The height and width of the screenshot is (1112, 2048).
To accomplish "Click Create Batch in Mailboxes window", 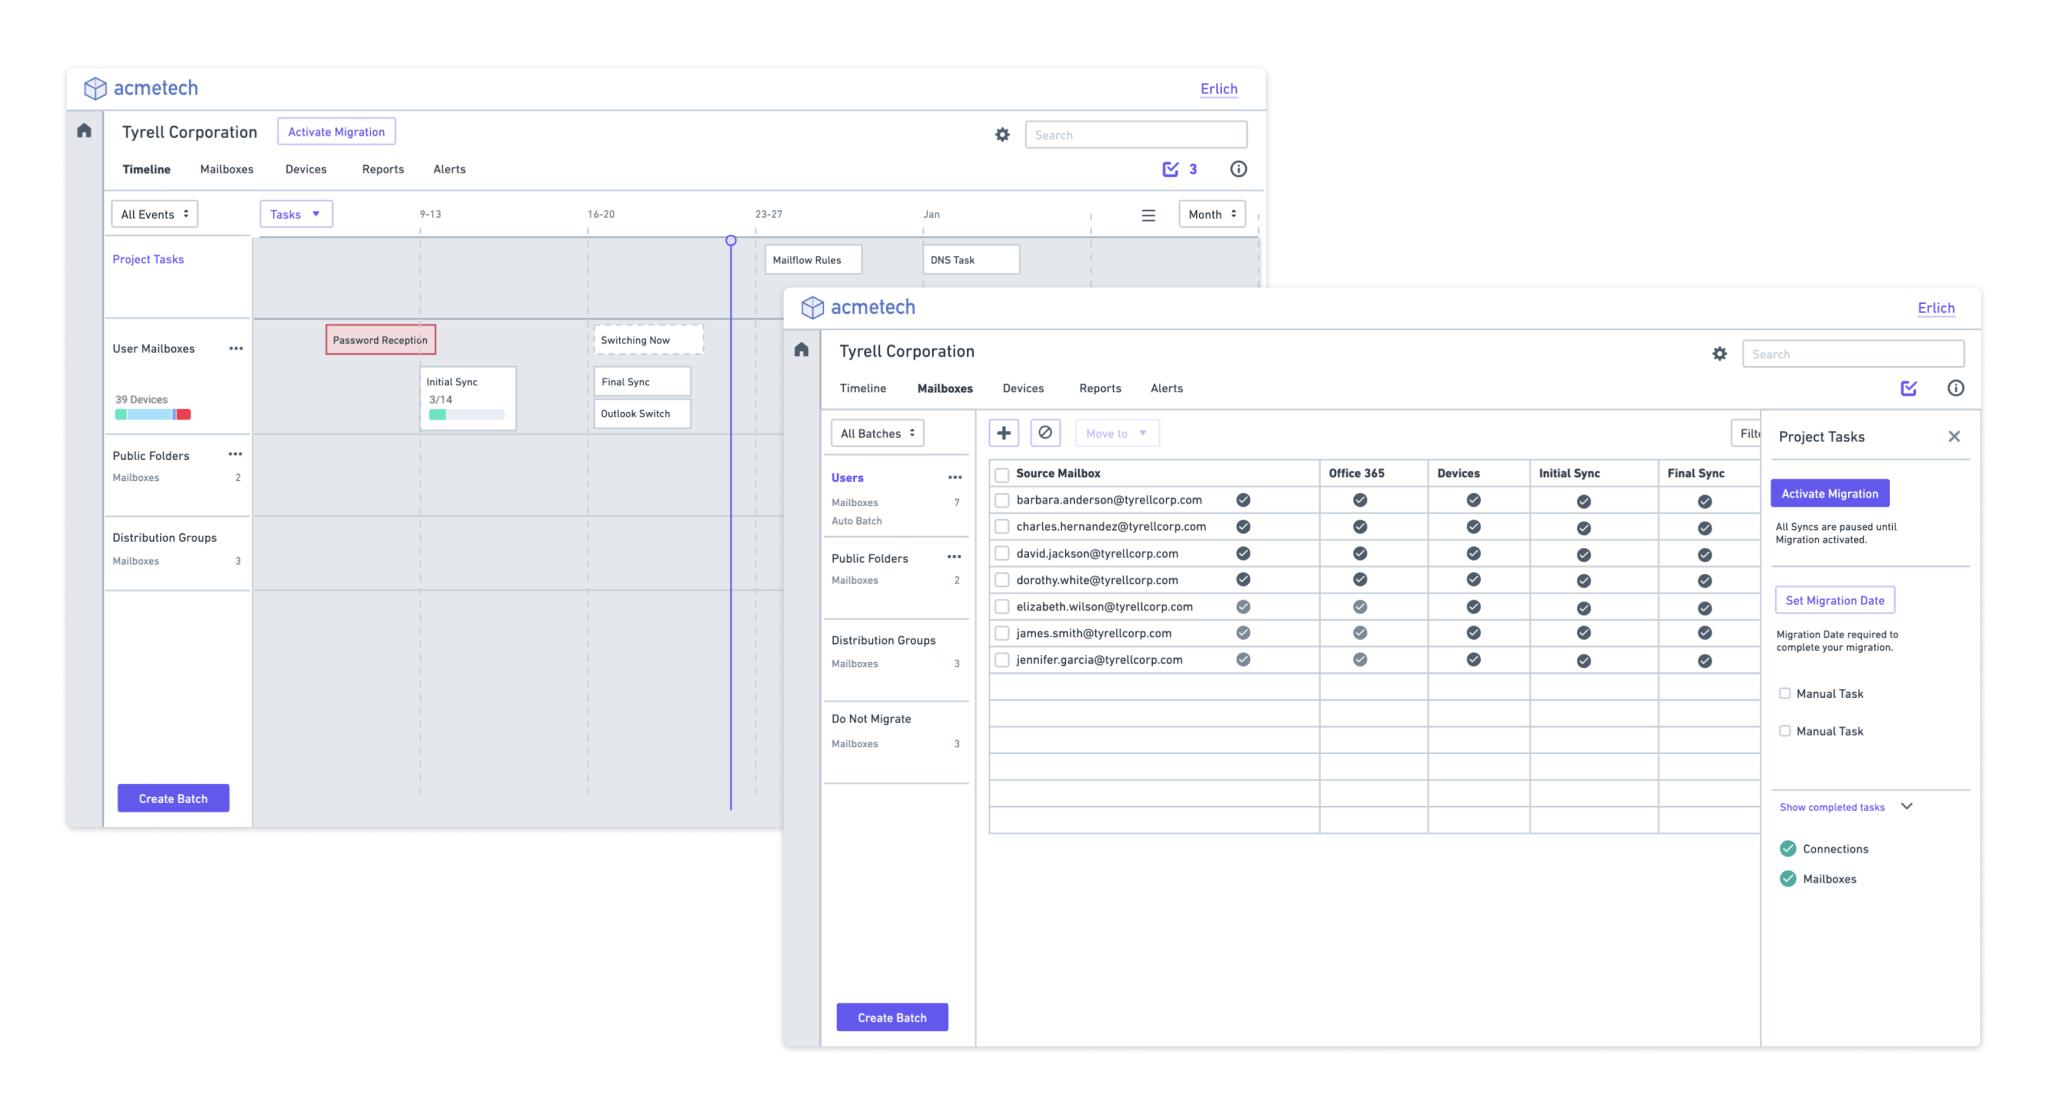I will pos(891,1017).
